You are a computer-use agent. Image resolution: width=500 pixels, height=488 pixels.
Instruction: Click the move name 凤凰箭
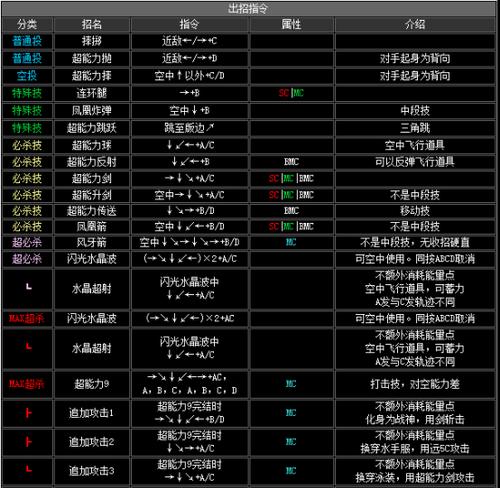pyautogui.click(x=92, y=227)
